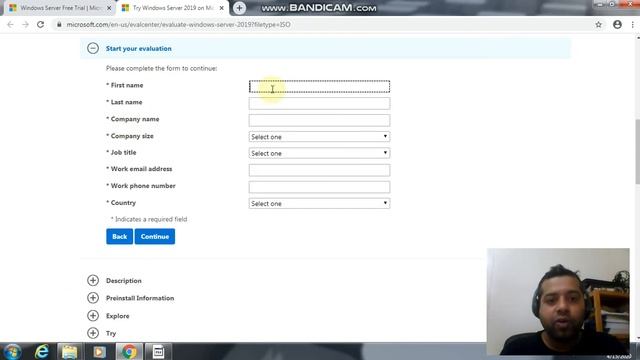Click the address bar URL
The width and height of the screenshot is (640, 360).
(178, 24)
